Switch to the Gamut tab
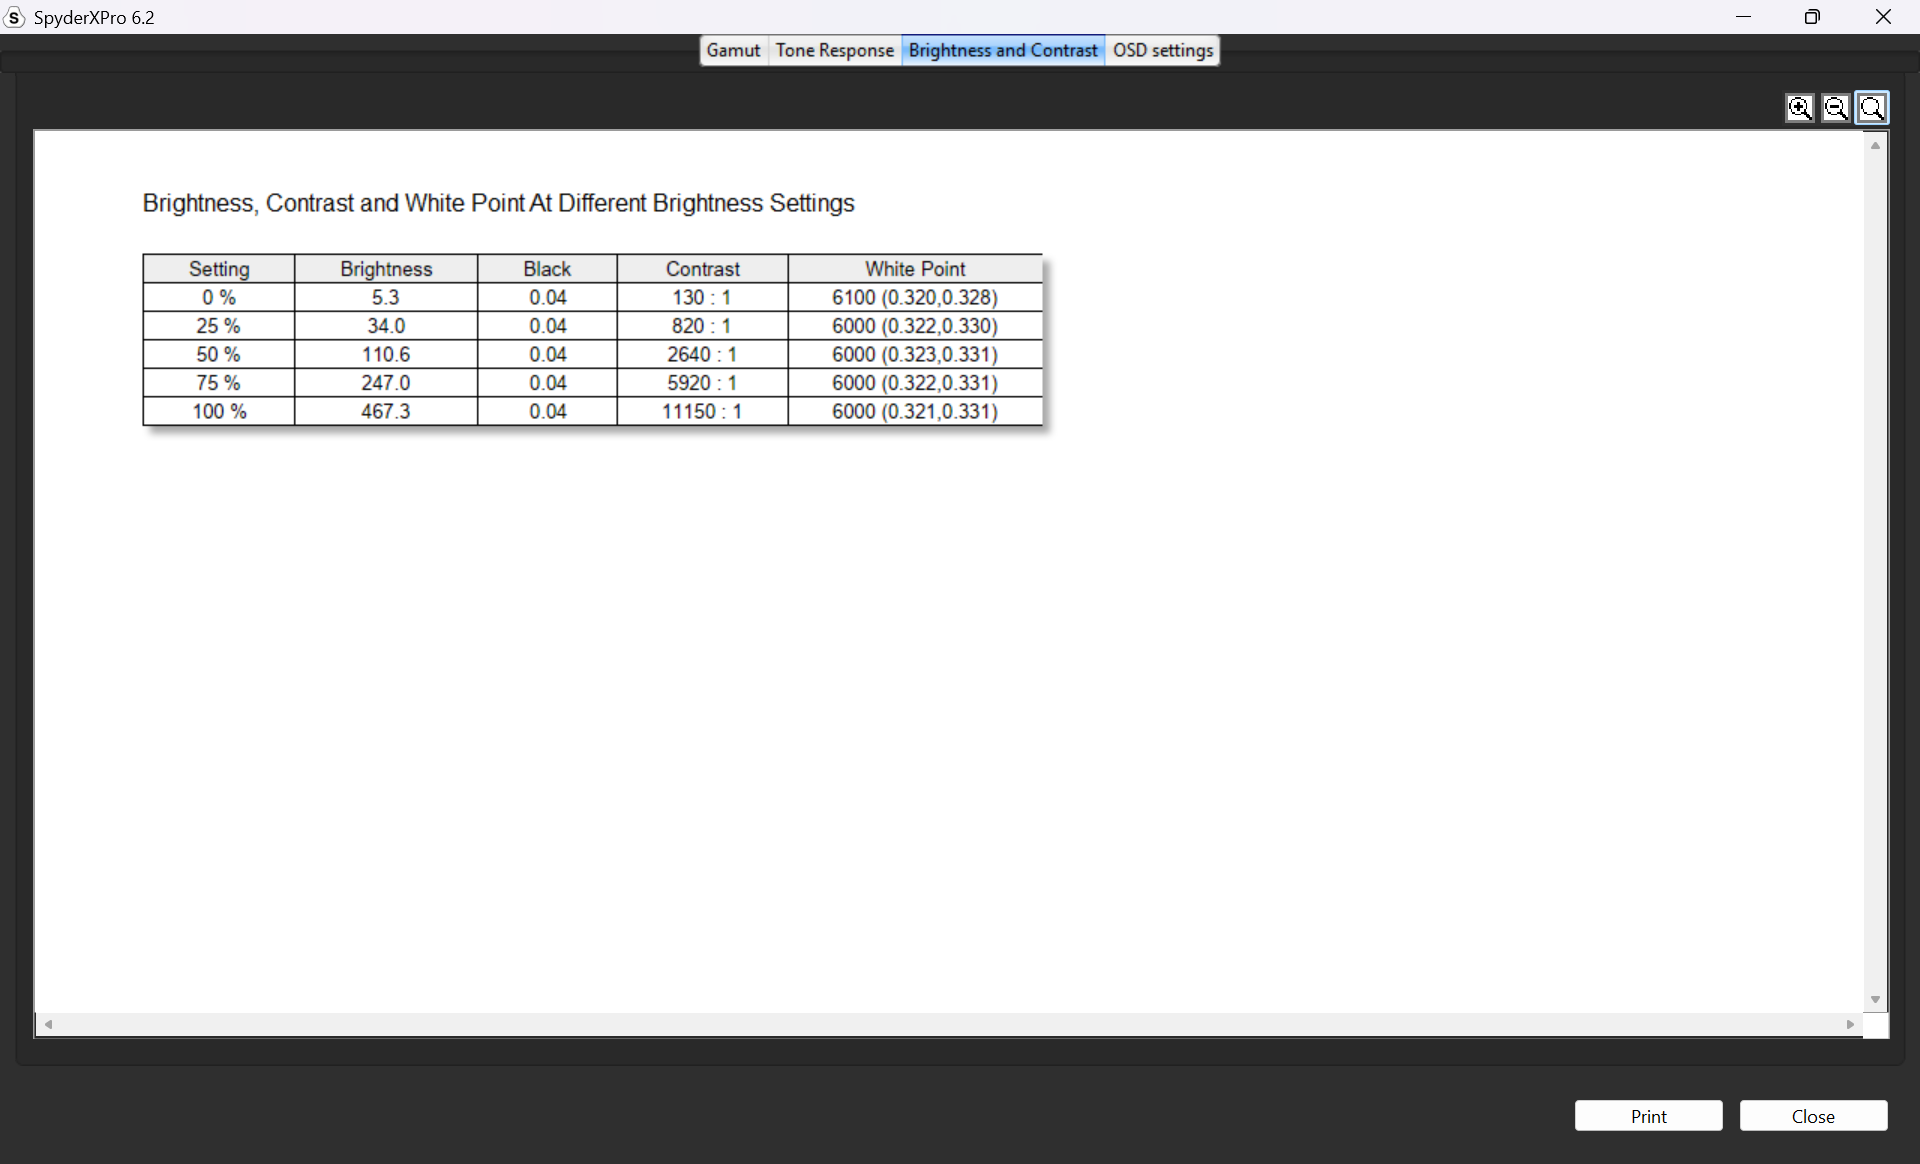 (x=733, y=50)
